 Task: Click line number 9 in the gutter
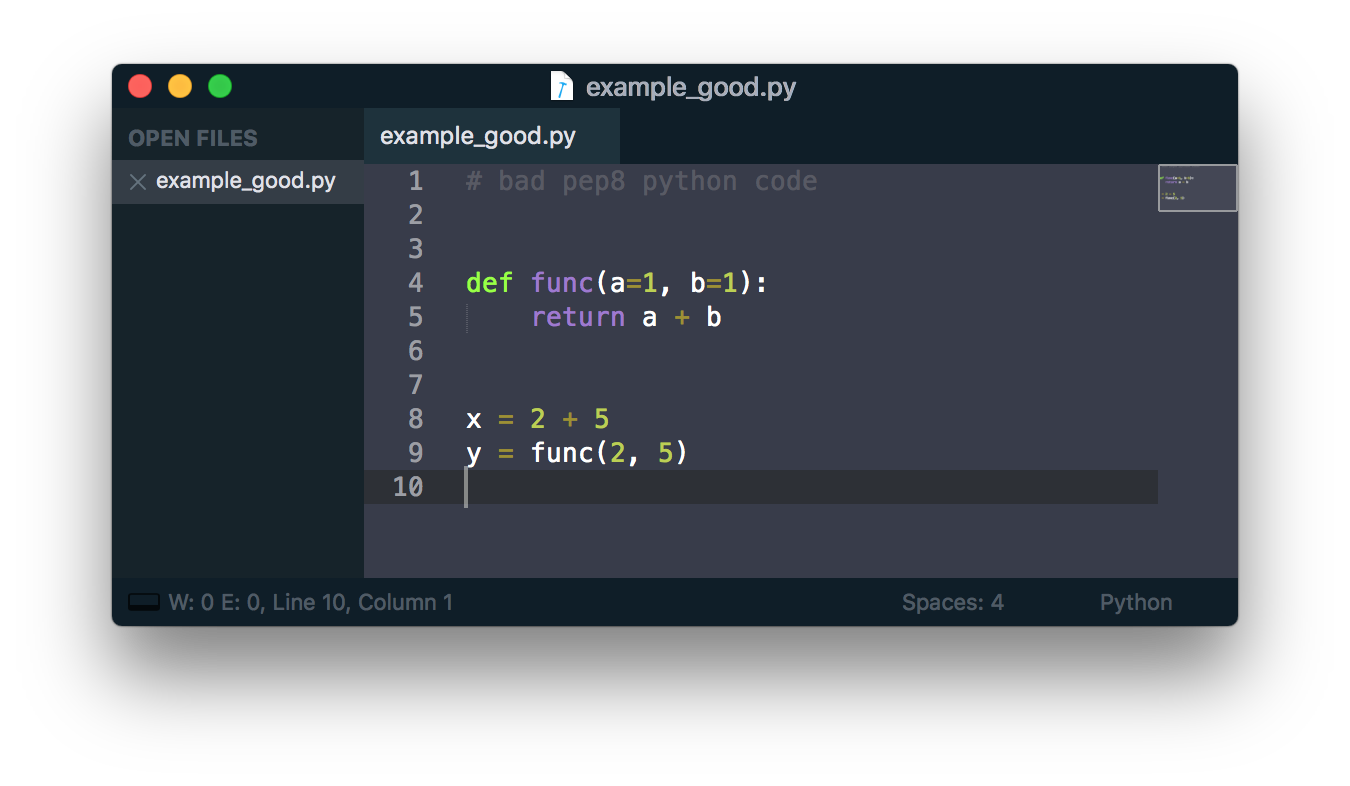click(416, 453)
